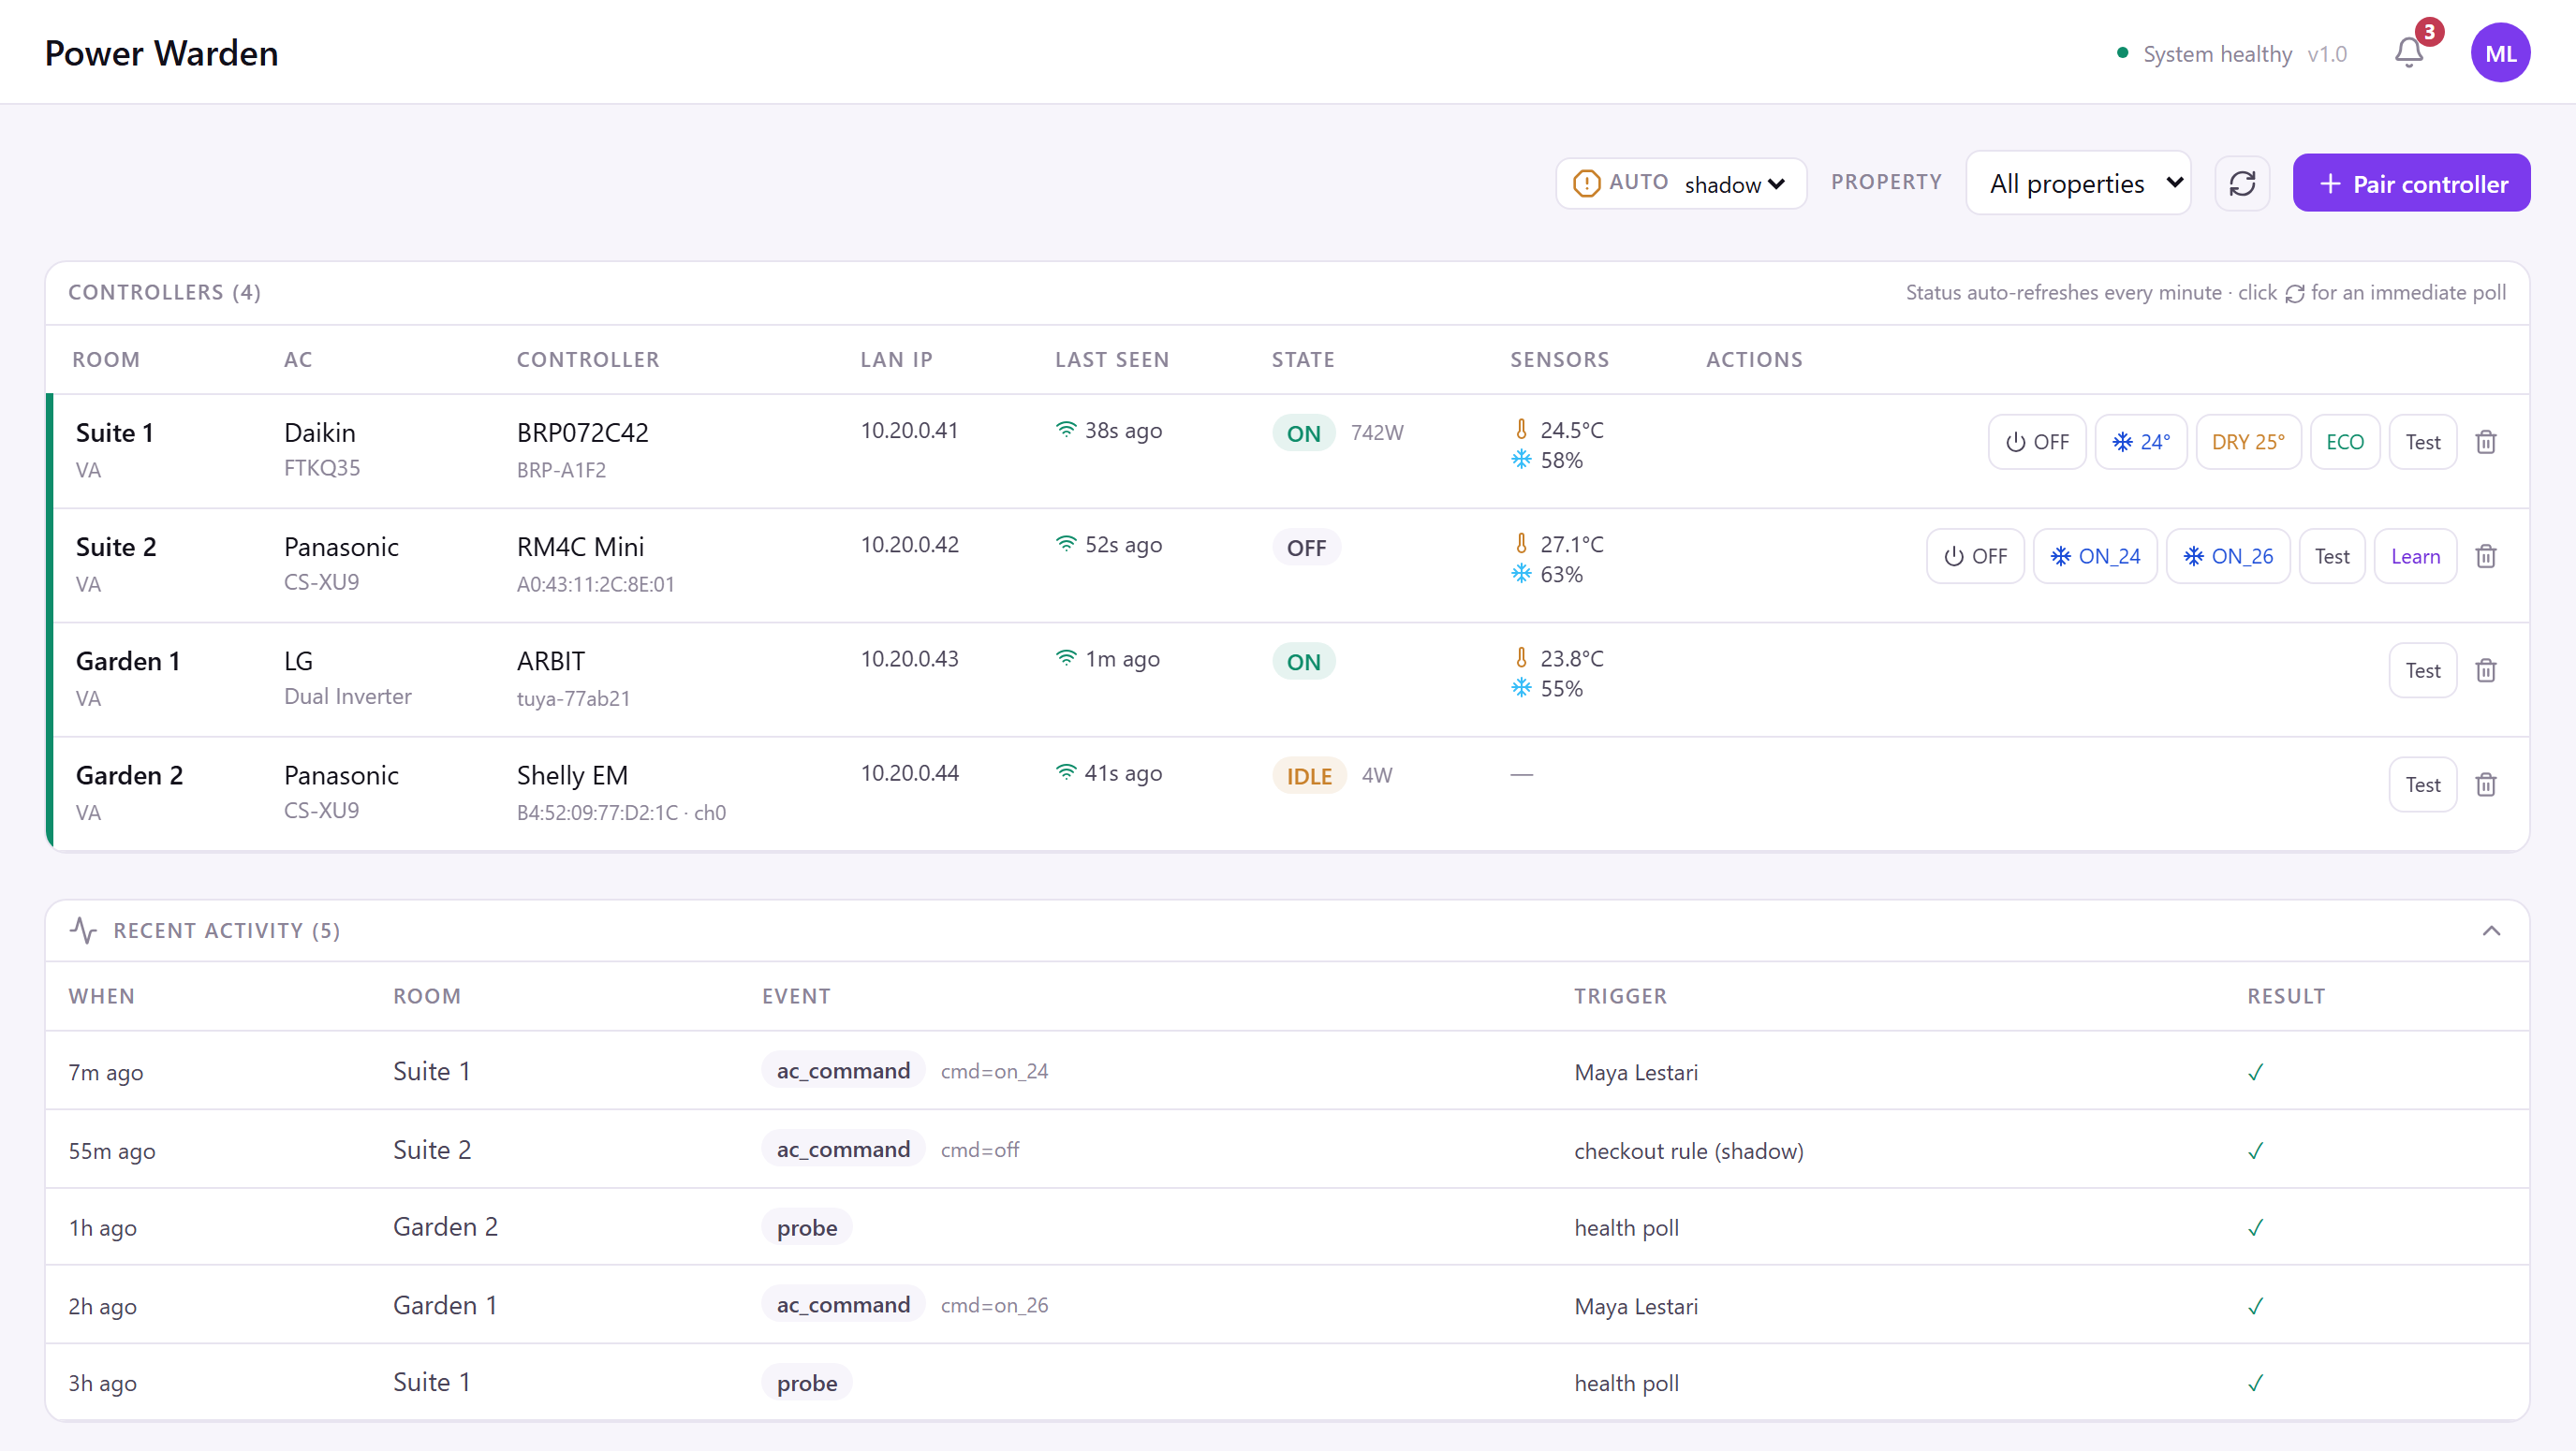Remove the Garden 2 Shelly EM controller
Image resolution: width=2576 pixels, height=1451 pixels.
pos(2486,784)
